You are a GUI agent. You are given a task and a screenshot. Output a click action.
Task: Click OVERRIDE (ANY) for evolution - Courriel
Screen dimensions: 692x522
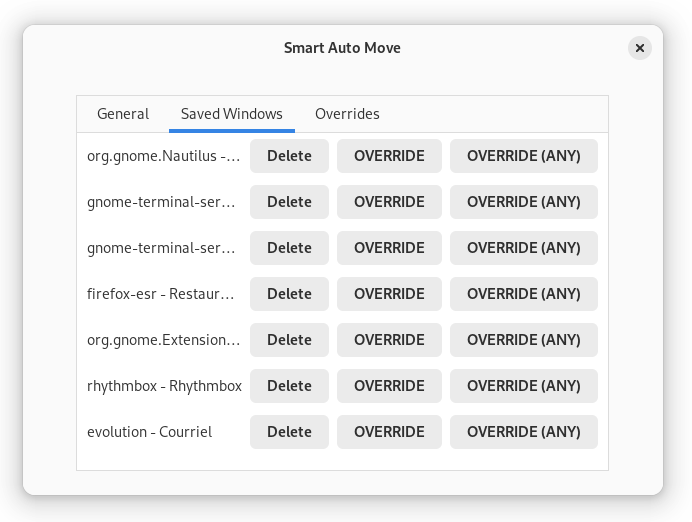[524, 432]
